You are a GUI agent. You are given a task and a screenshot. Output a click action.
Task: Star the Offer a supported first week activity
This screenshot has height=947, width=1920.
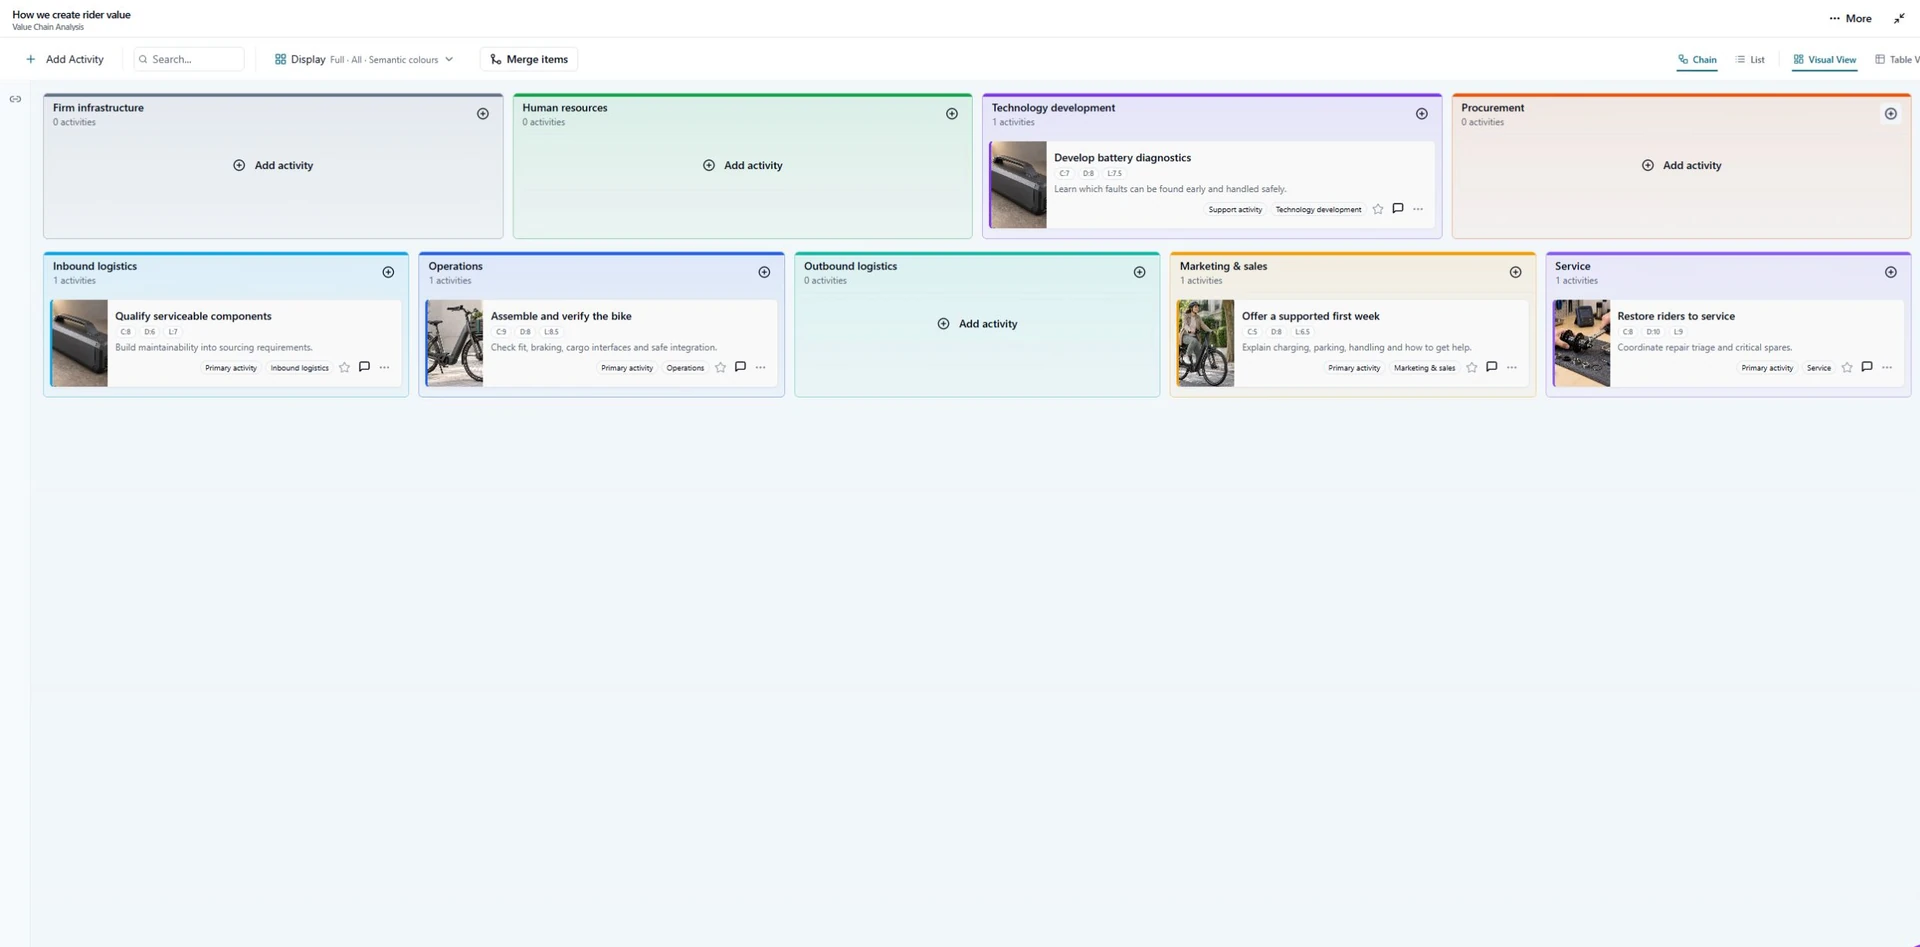[x=1472, y=367]
